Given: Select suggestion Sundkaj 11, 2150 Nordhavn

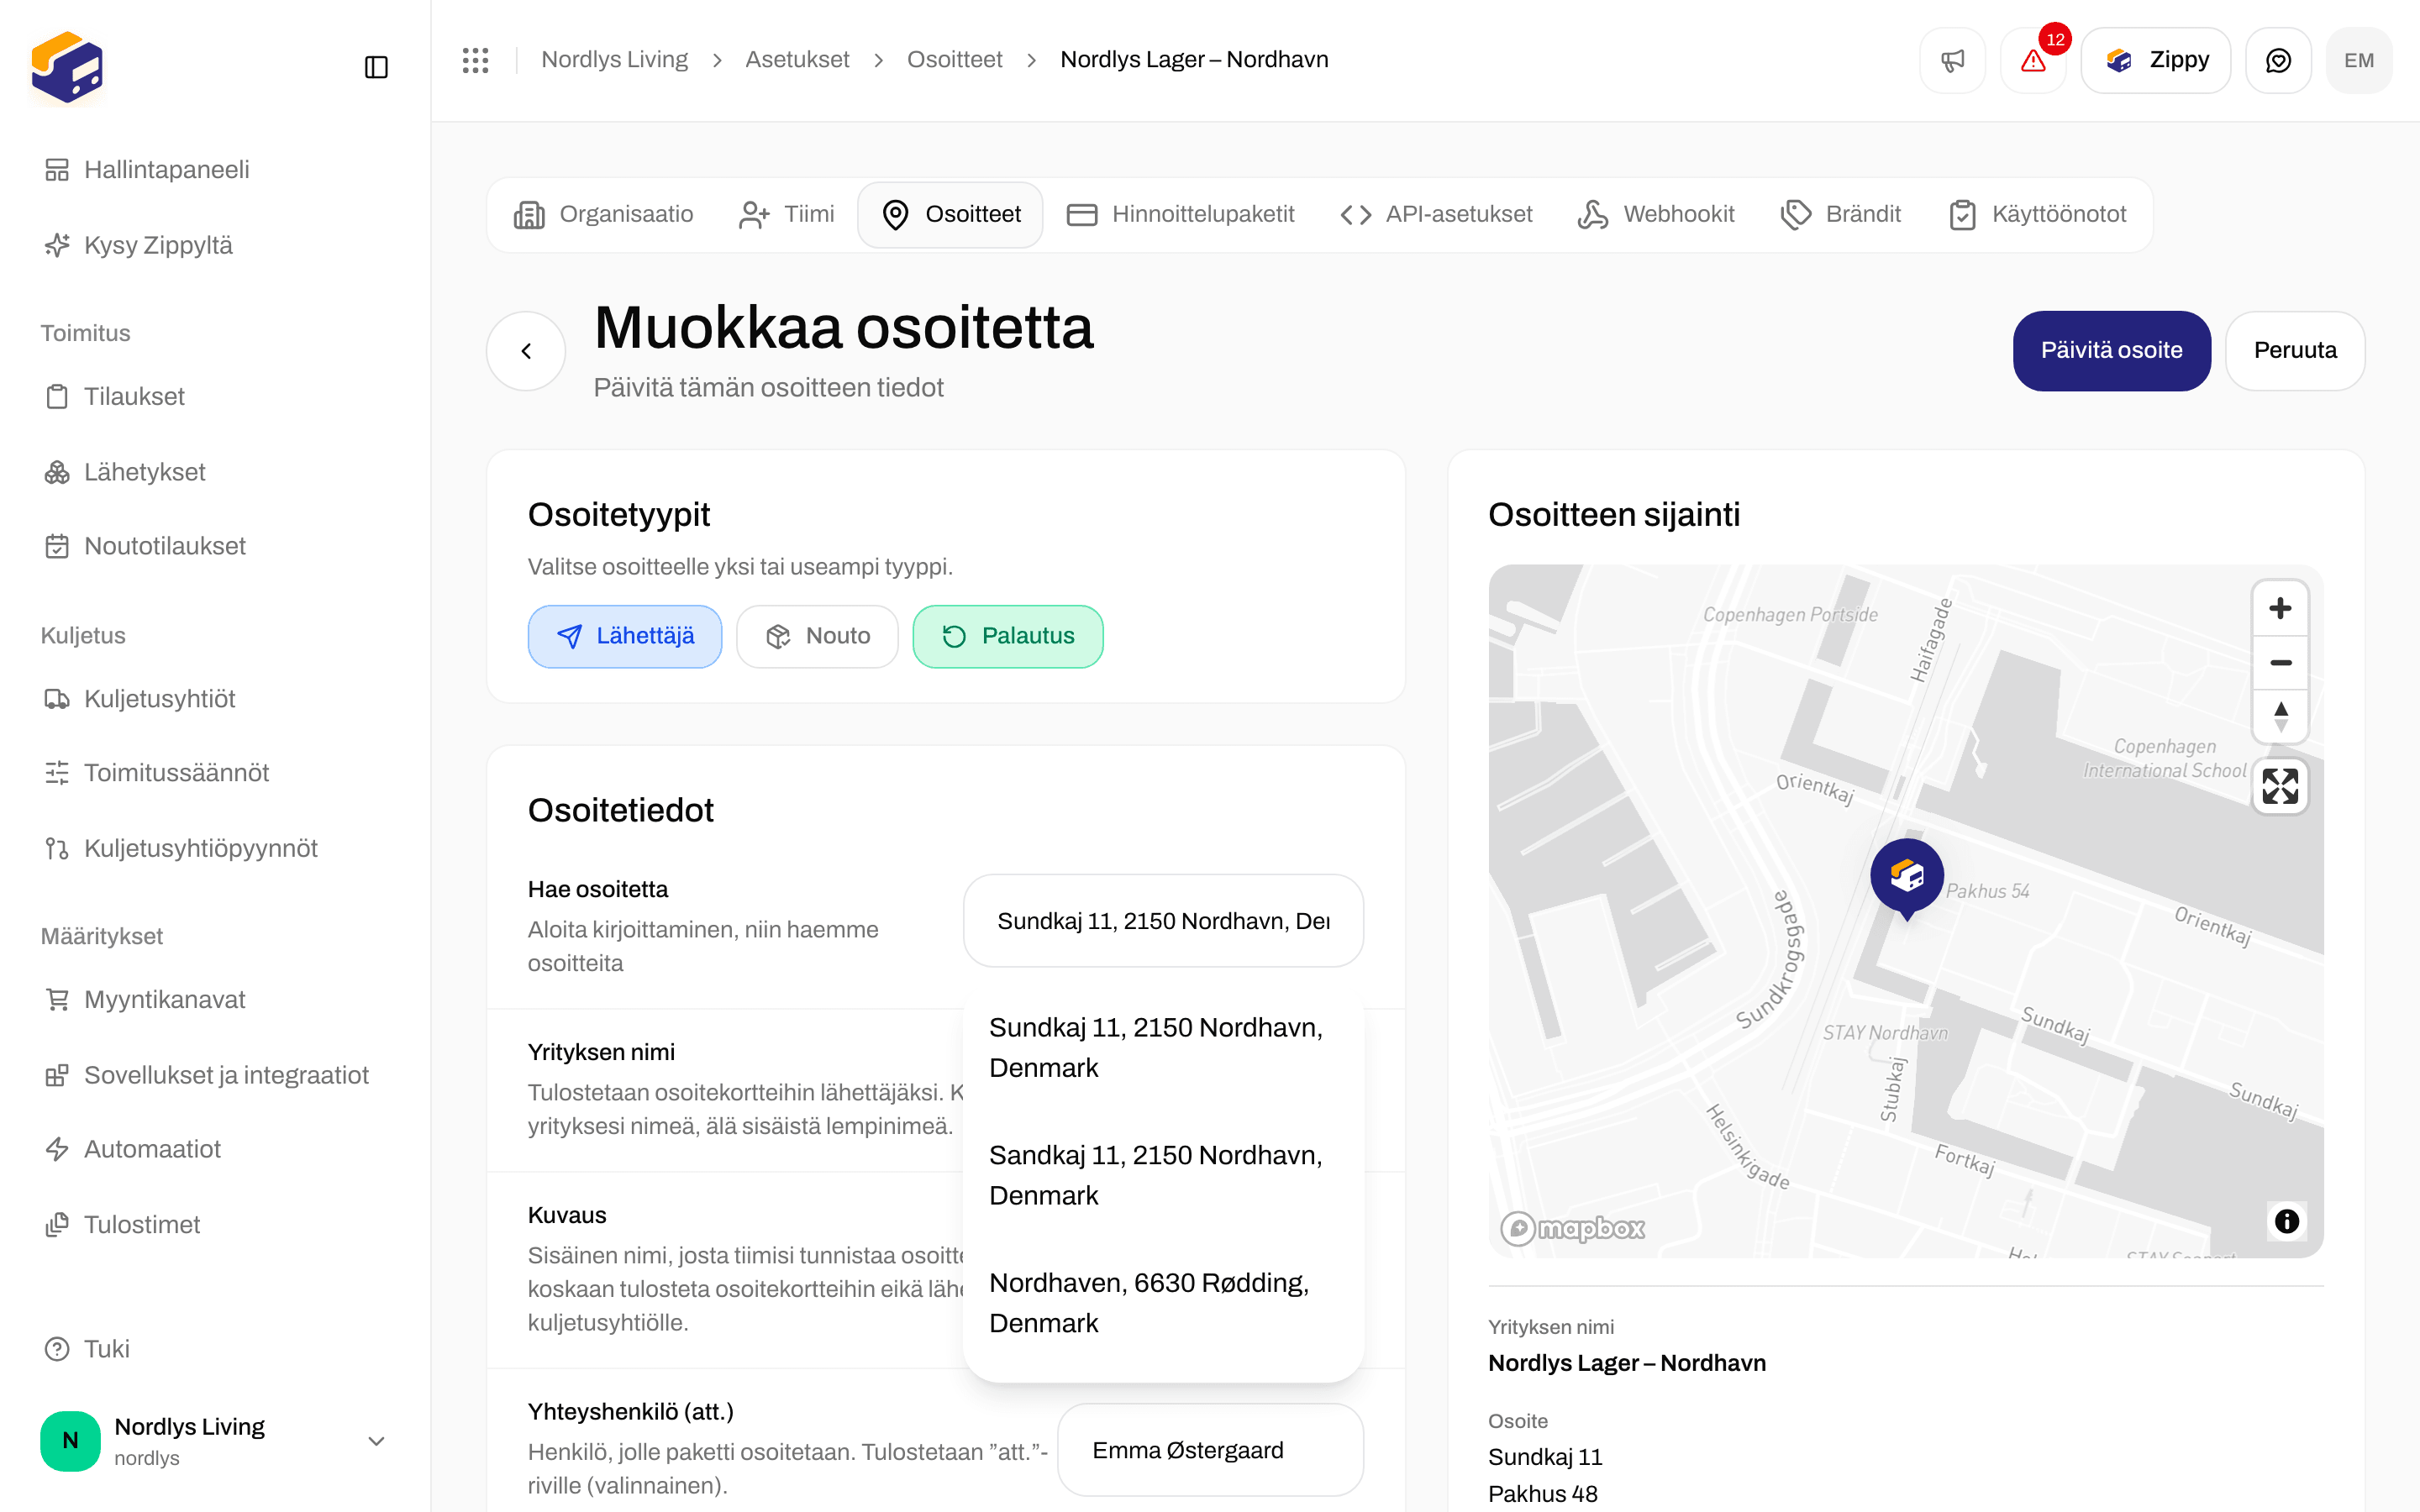Looking at the screenshot, I should tap(1163, 1047).
